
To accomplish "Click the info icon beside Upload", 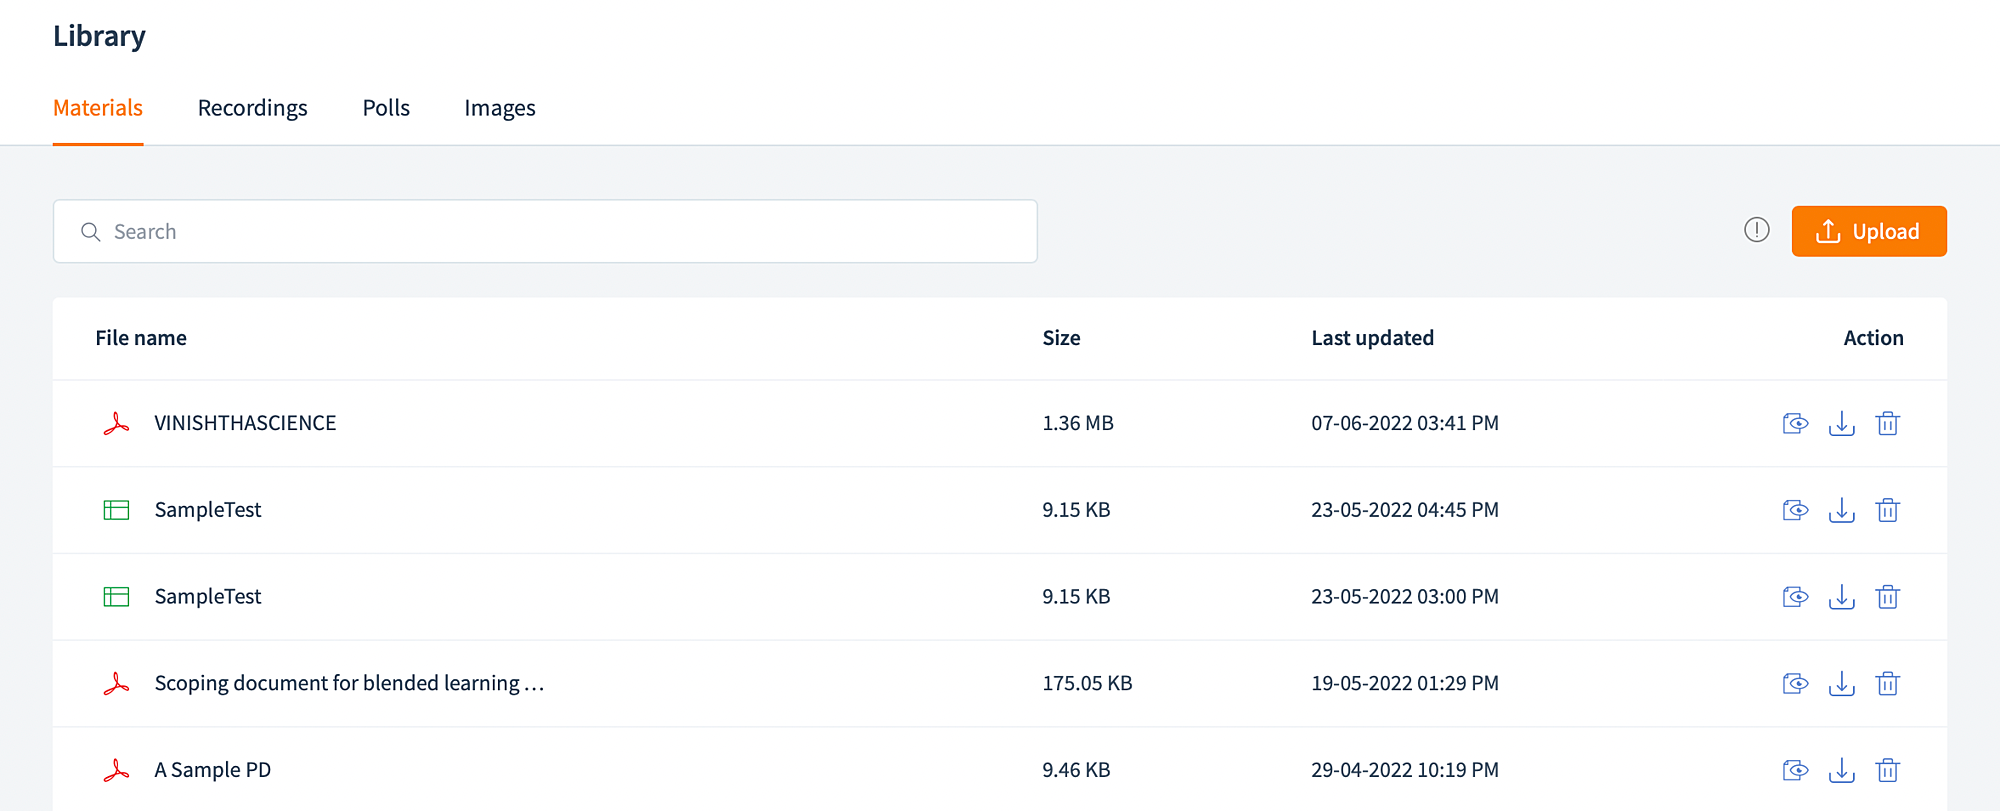I will tap(1756, 230).
